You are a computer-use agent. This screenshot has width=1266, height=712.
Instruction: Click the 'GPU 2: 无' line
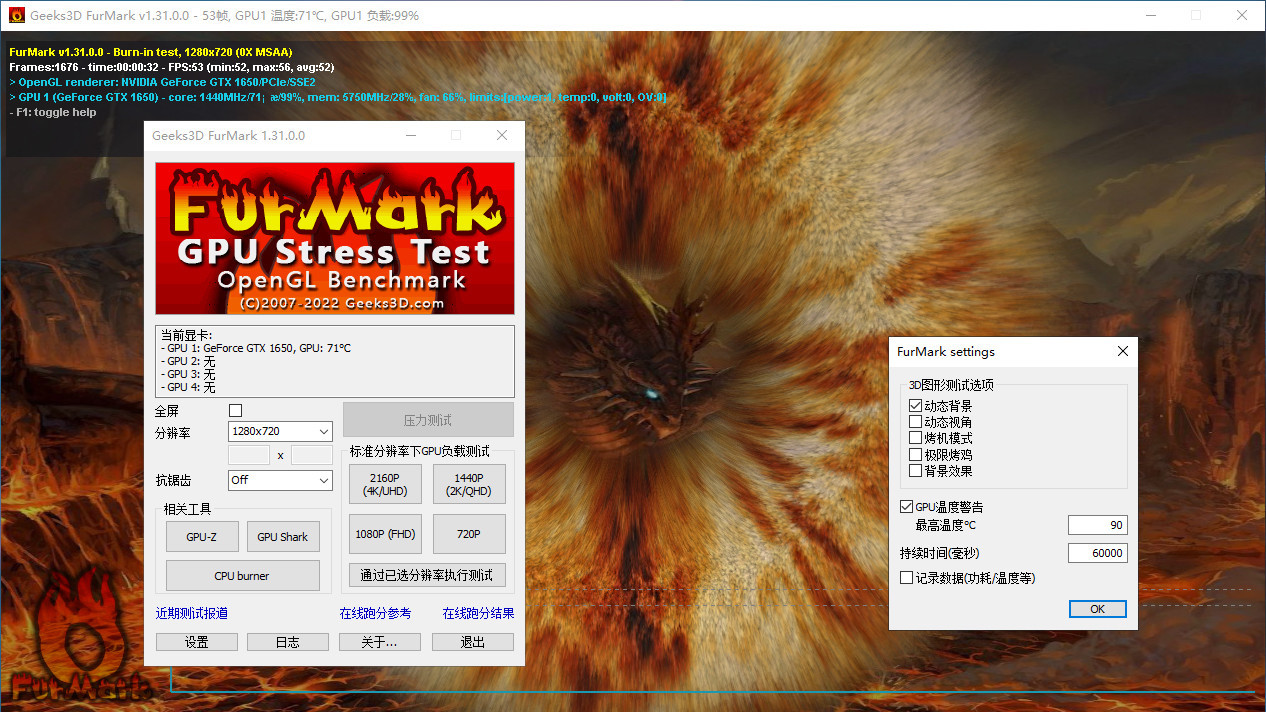click(188, 361)
